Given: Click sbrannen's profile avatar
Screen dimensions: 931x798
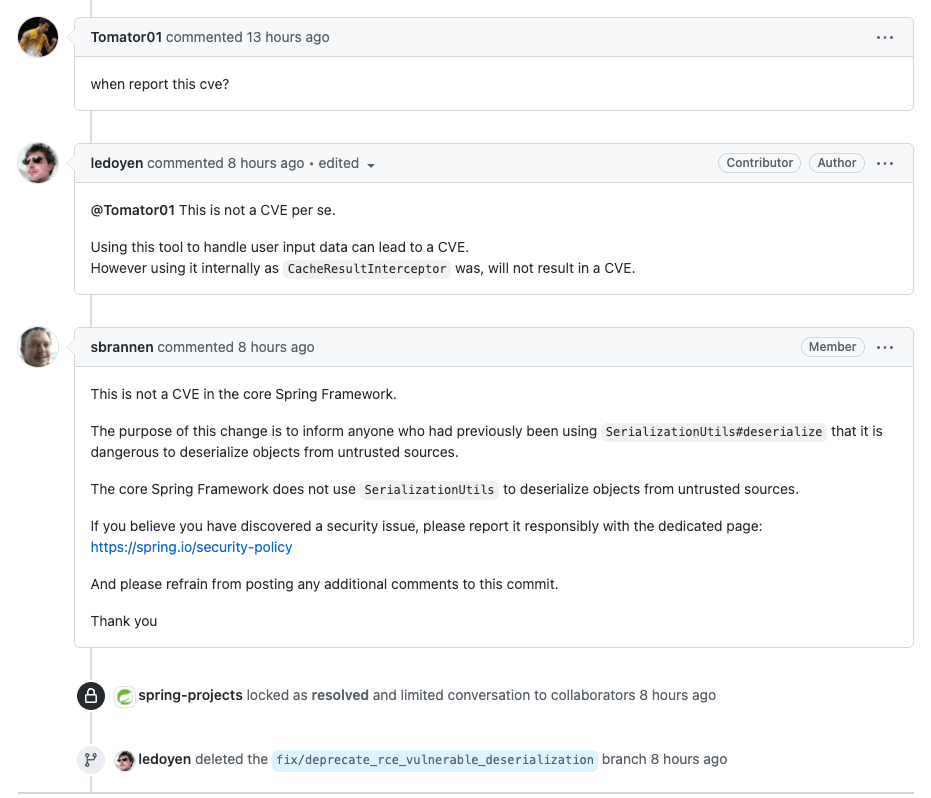Looking at the screenshot, I should coord(38,347).
